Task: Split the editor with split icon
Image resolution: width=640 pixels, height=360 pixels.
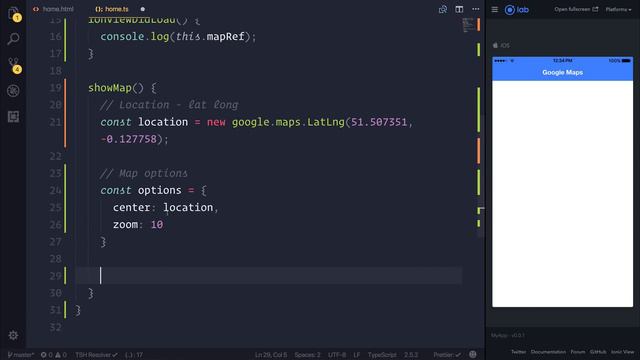Action: point(459,9)
